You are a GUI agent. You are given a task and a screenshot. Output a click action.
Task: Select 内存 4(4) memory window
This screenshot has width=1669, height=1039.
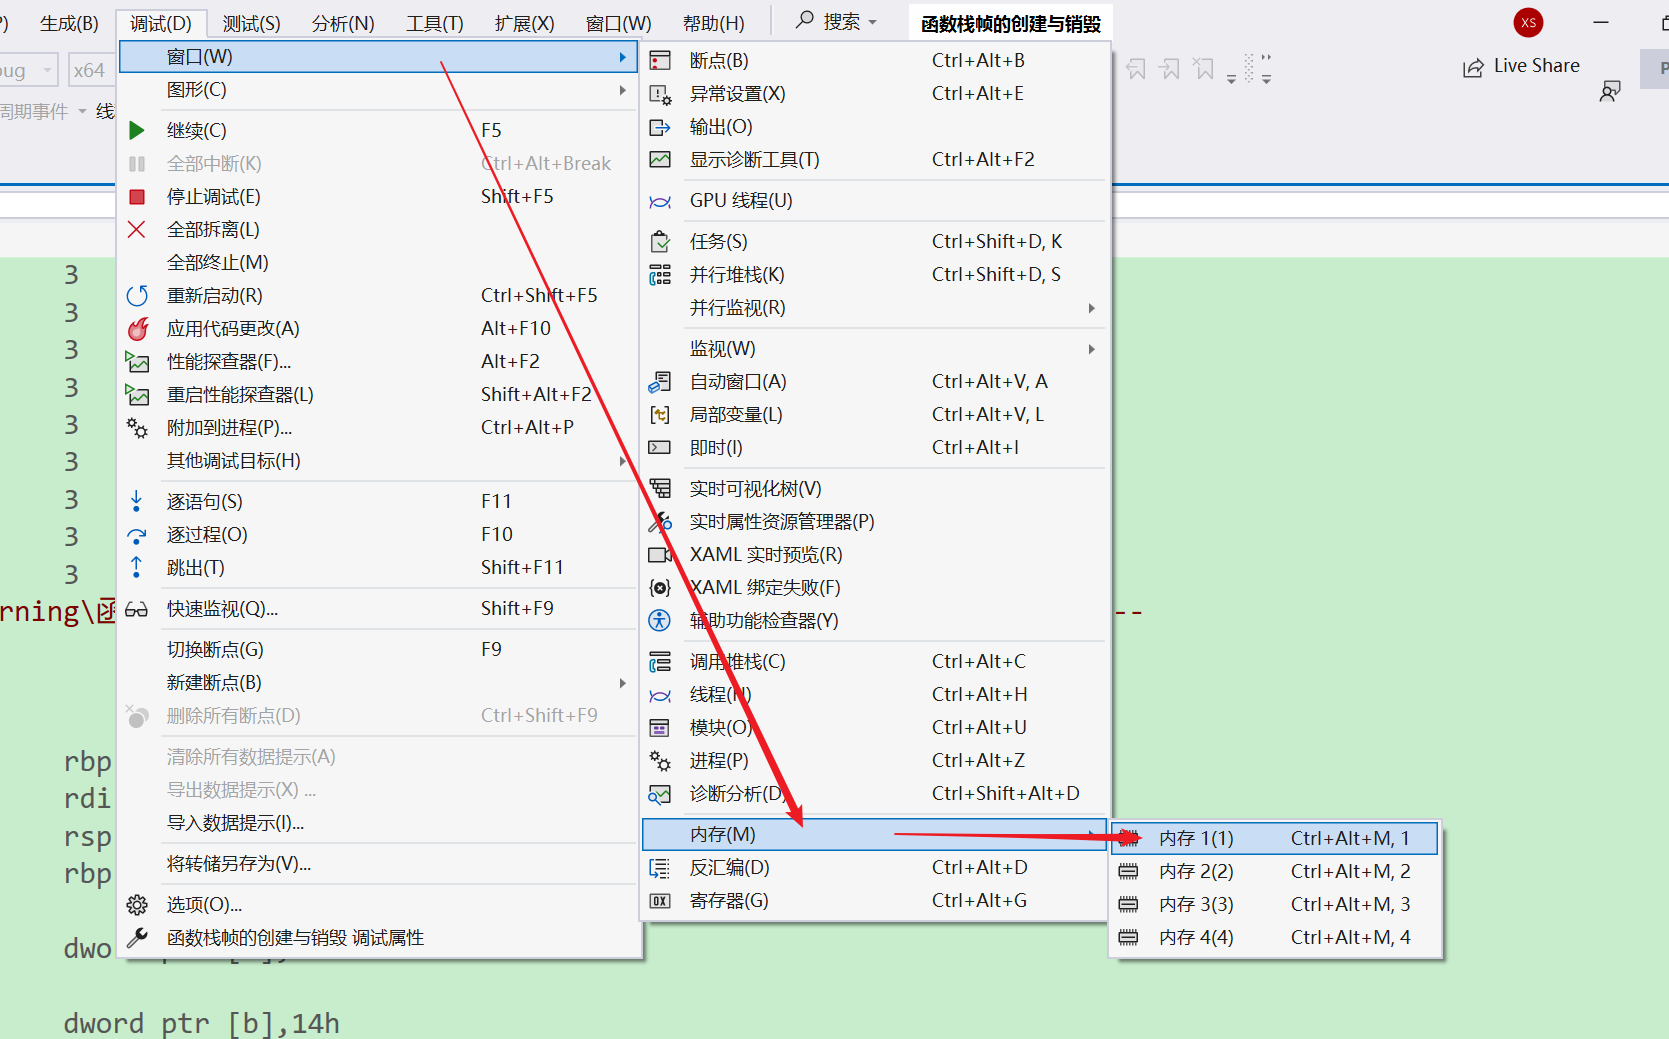1275,937
